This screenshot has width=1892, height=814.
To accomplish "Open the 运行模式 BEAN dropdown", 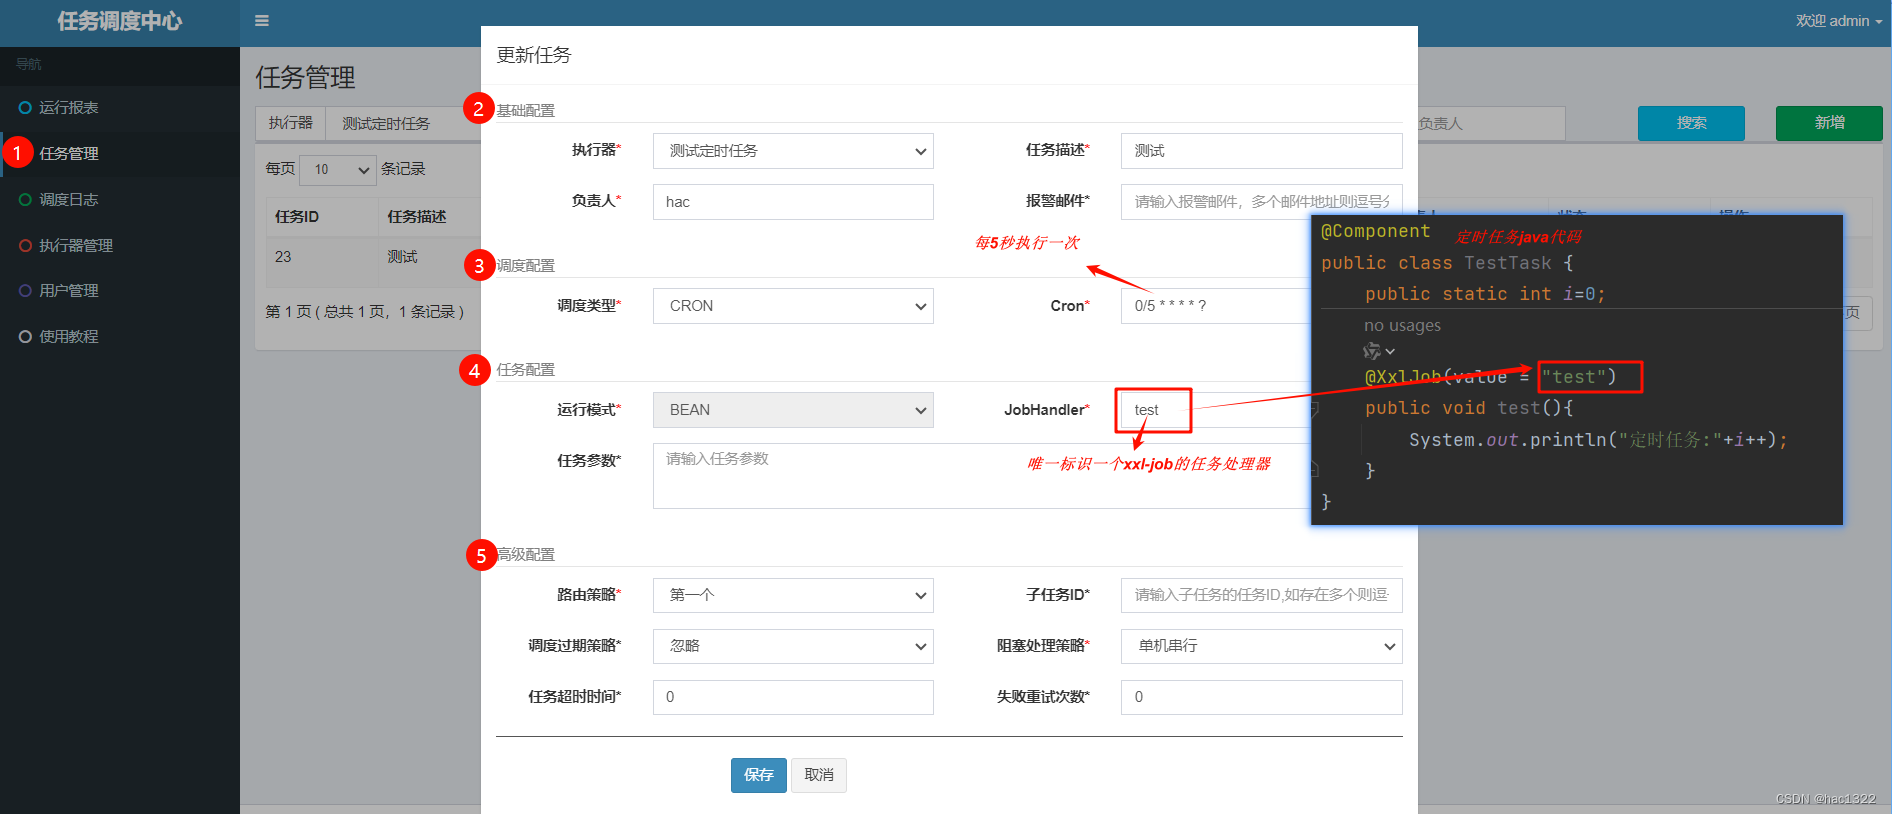I will (x=793, y=410).
